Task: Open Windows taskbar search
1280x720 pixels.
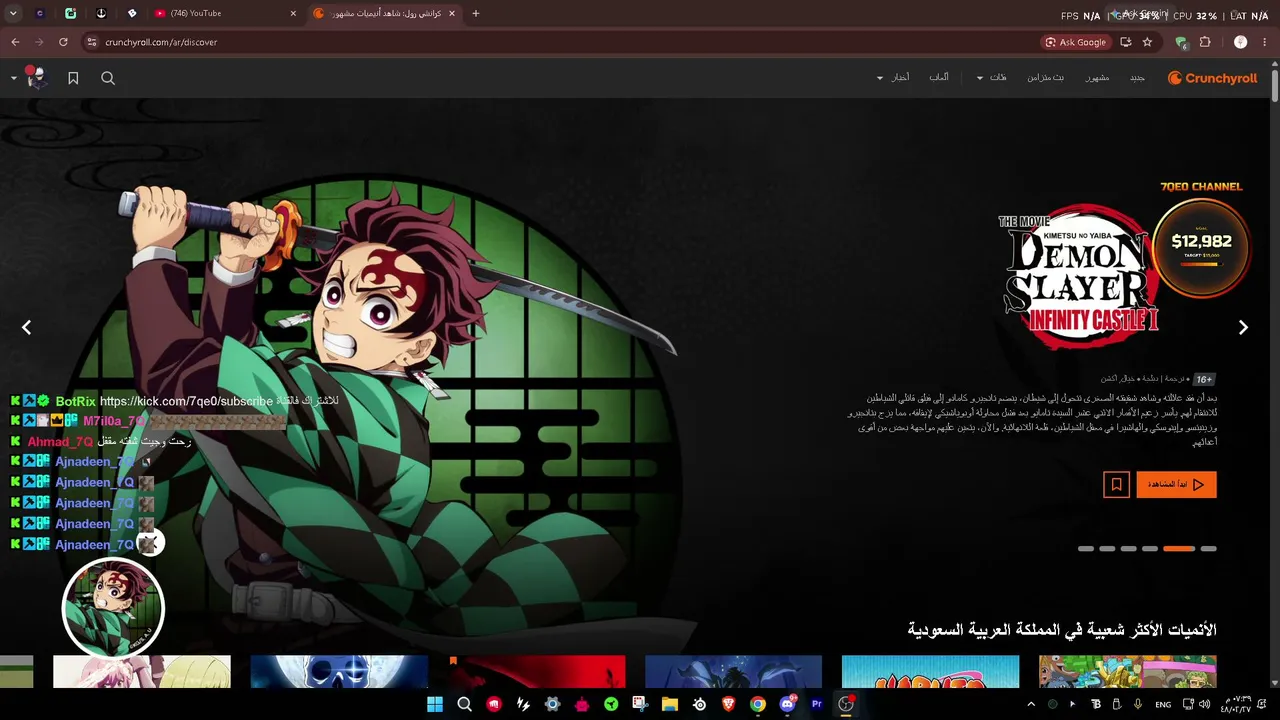Action: (x=464, y=704)
